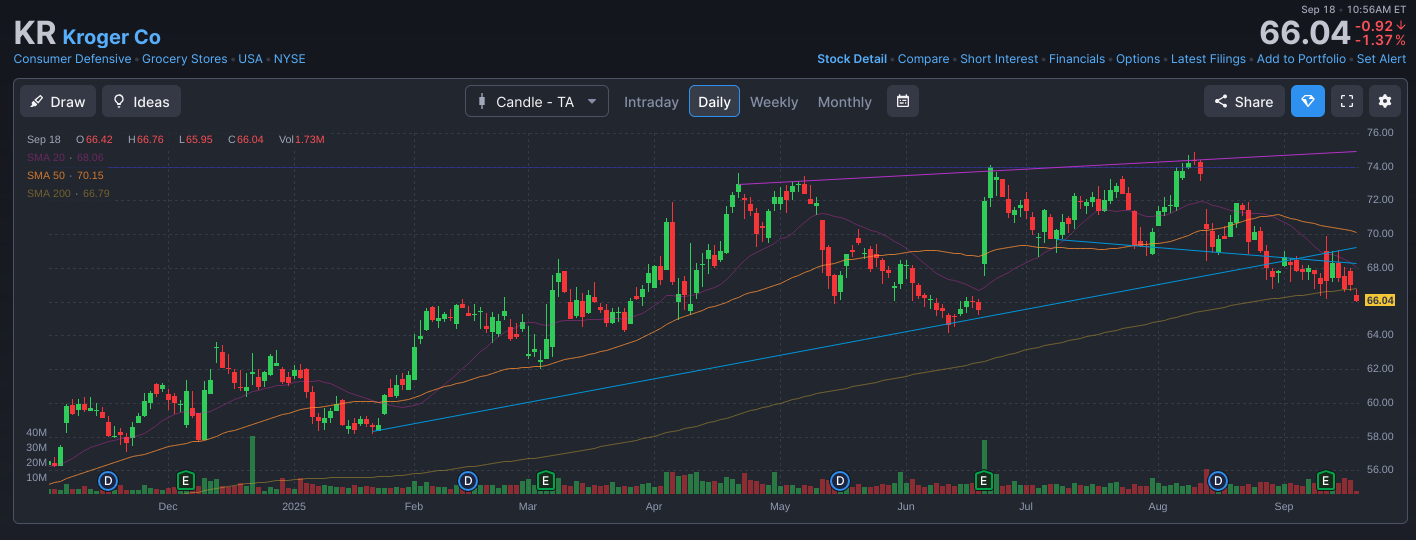Screen dimensions: 1416x540
Task: Open the Options link
Action: pos(1138,59)
